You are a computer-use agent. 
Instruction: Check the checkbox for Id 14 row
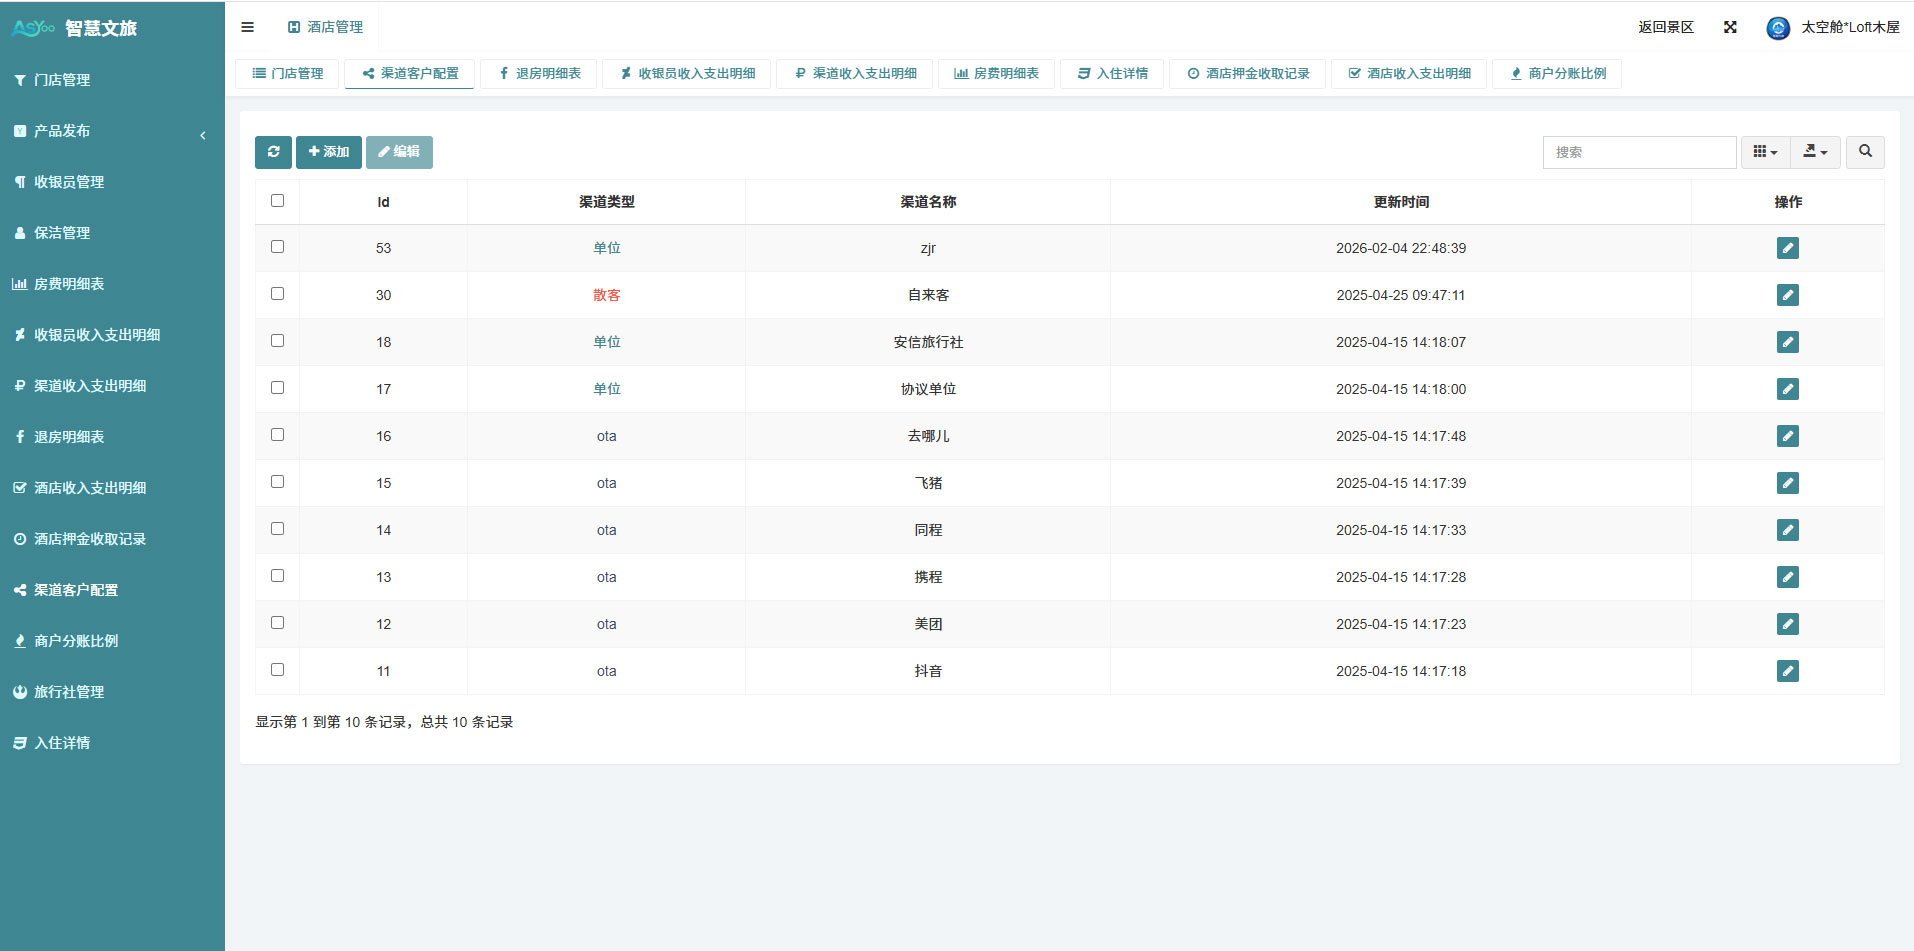(x=277, y=529)
